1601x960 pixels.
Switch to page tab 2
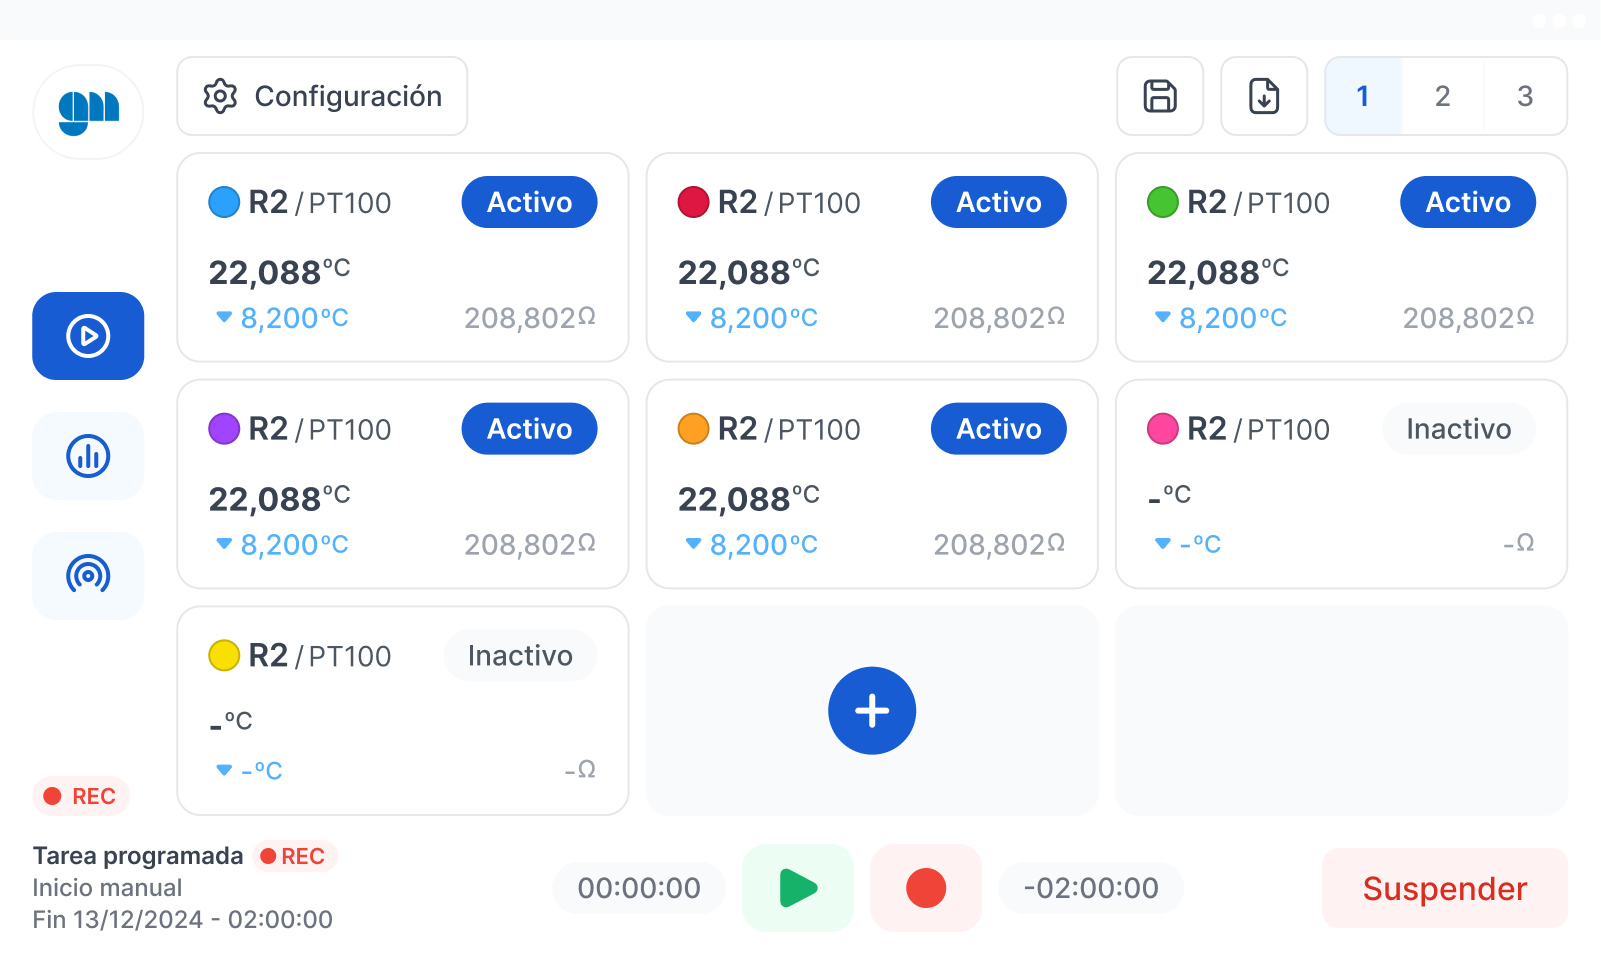coord(1442,96)
